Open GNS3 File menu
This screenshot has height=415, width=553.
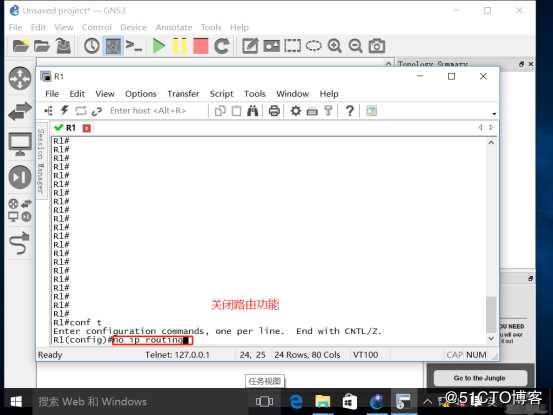16,27
